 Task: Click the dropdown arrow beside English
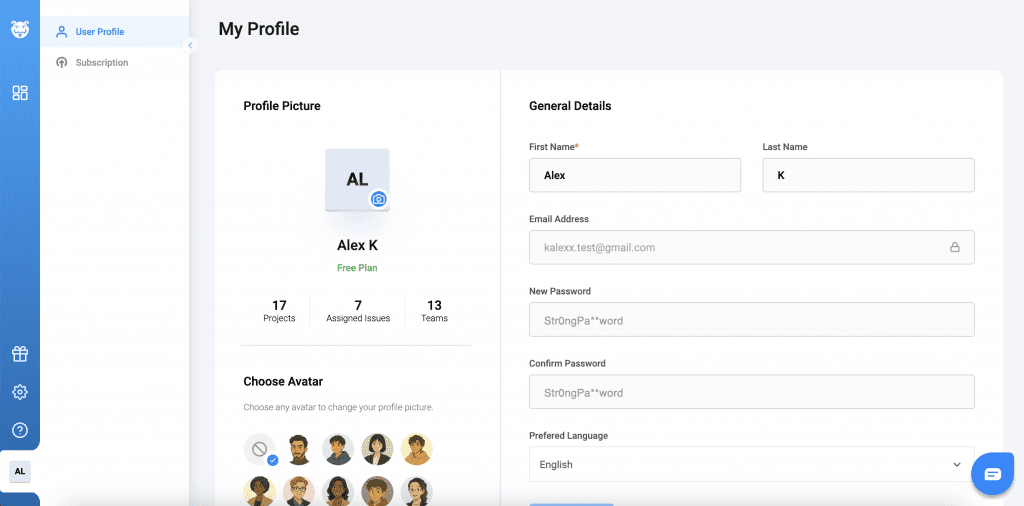pos(956,464)
